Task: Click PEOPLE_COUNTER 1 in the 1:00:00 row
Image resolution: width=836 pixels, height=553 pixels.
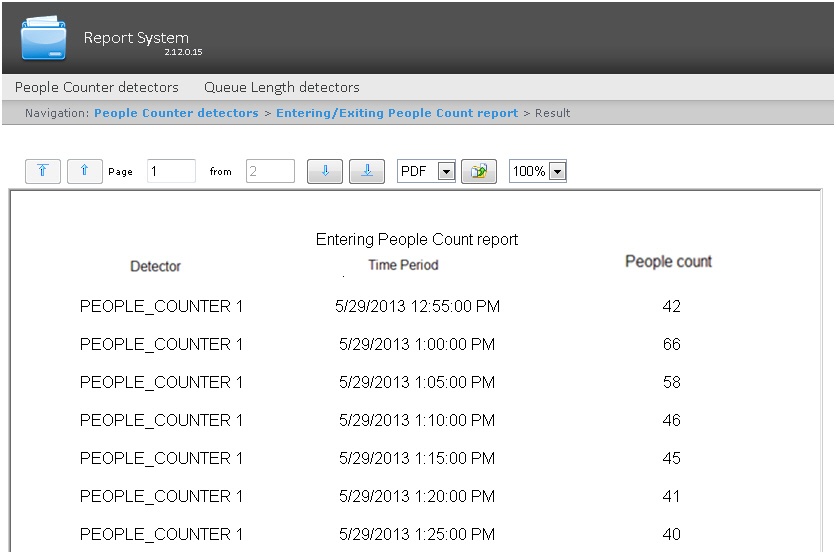Action: pyautogui.click(x=161, y=344)
